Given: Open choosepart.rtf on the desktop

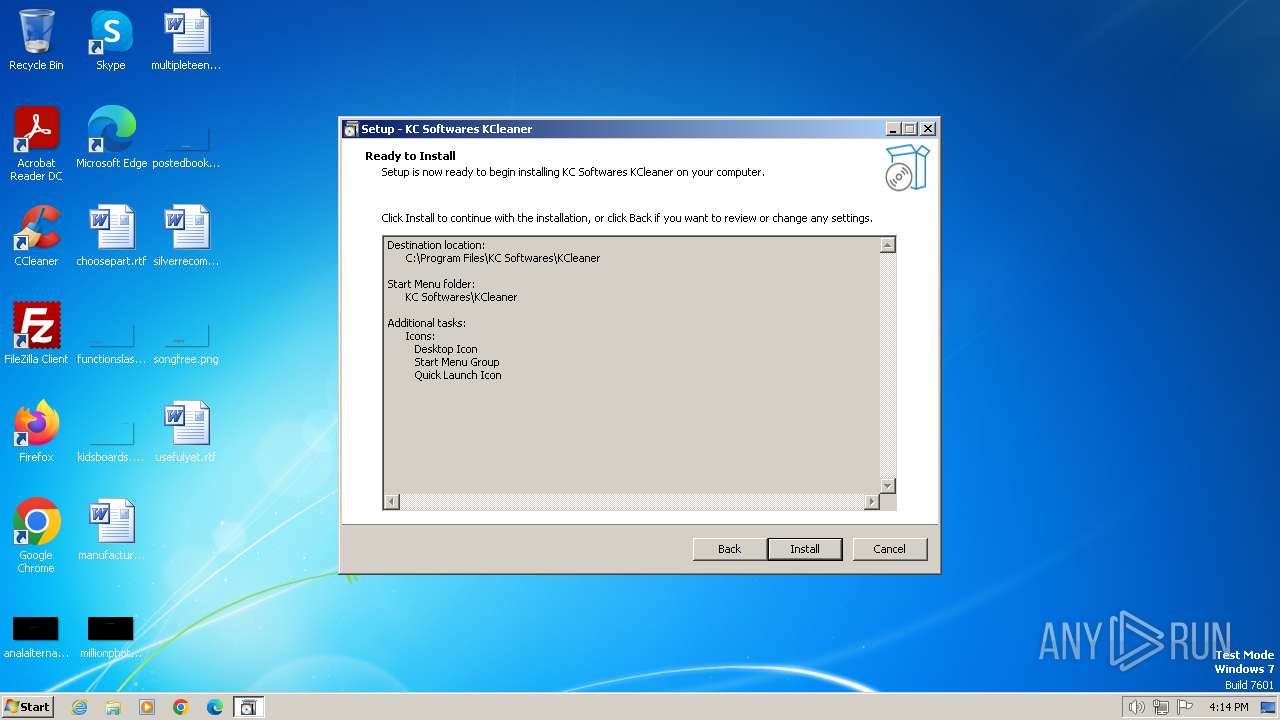Looking at the screenshot, I should pyautogui.click(x=111, y=236).
